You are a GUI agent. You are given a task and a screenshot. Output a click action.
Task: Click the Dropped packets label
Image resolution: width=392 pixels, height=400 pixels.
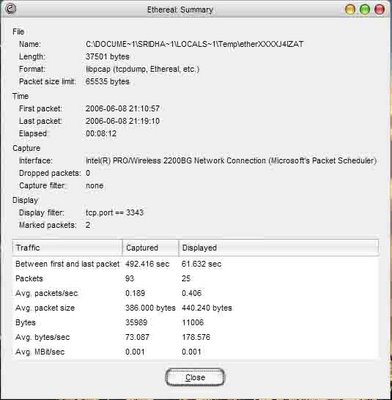click(50, 173)
